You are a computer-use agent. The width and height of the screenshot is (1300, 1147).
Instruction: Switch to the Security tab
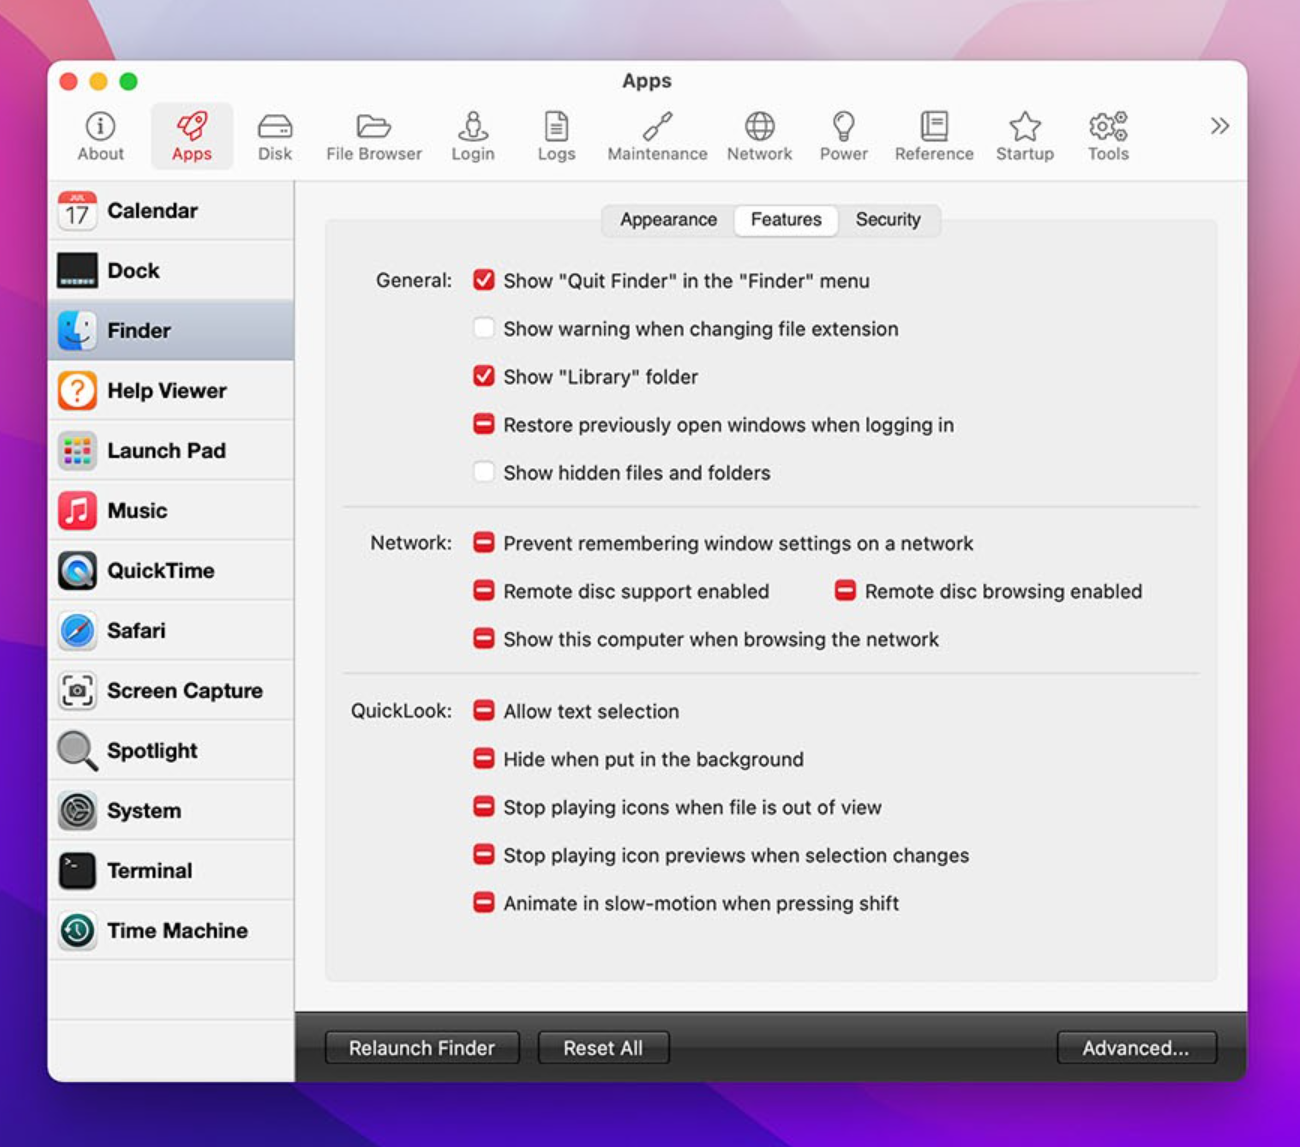(888, 220)
